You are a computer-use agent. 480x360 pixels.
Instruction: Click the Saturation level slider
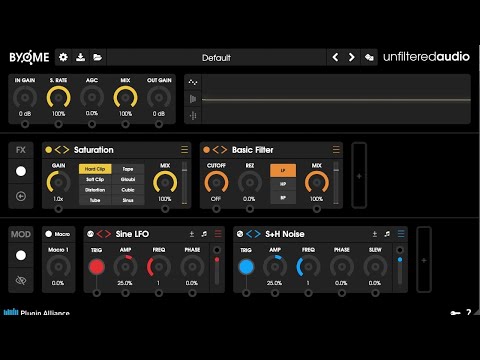(184, 183)
